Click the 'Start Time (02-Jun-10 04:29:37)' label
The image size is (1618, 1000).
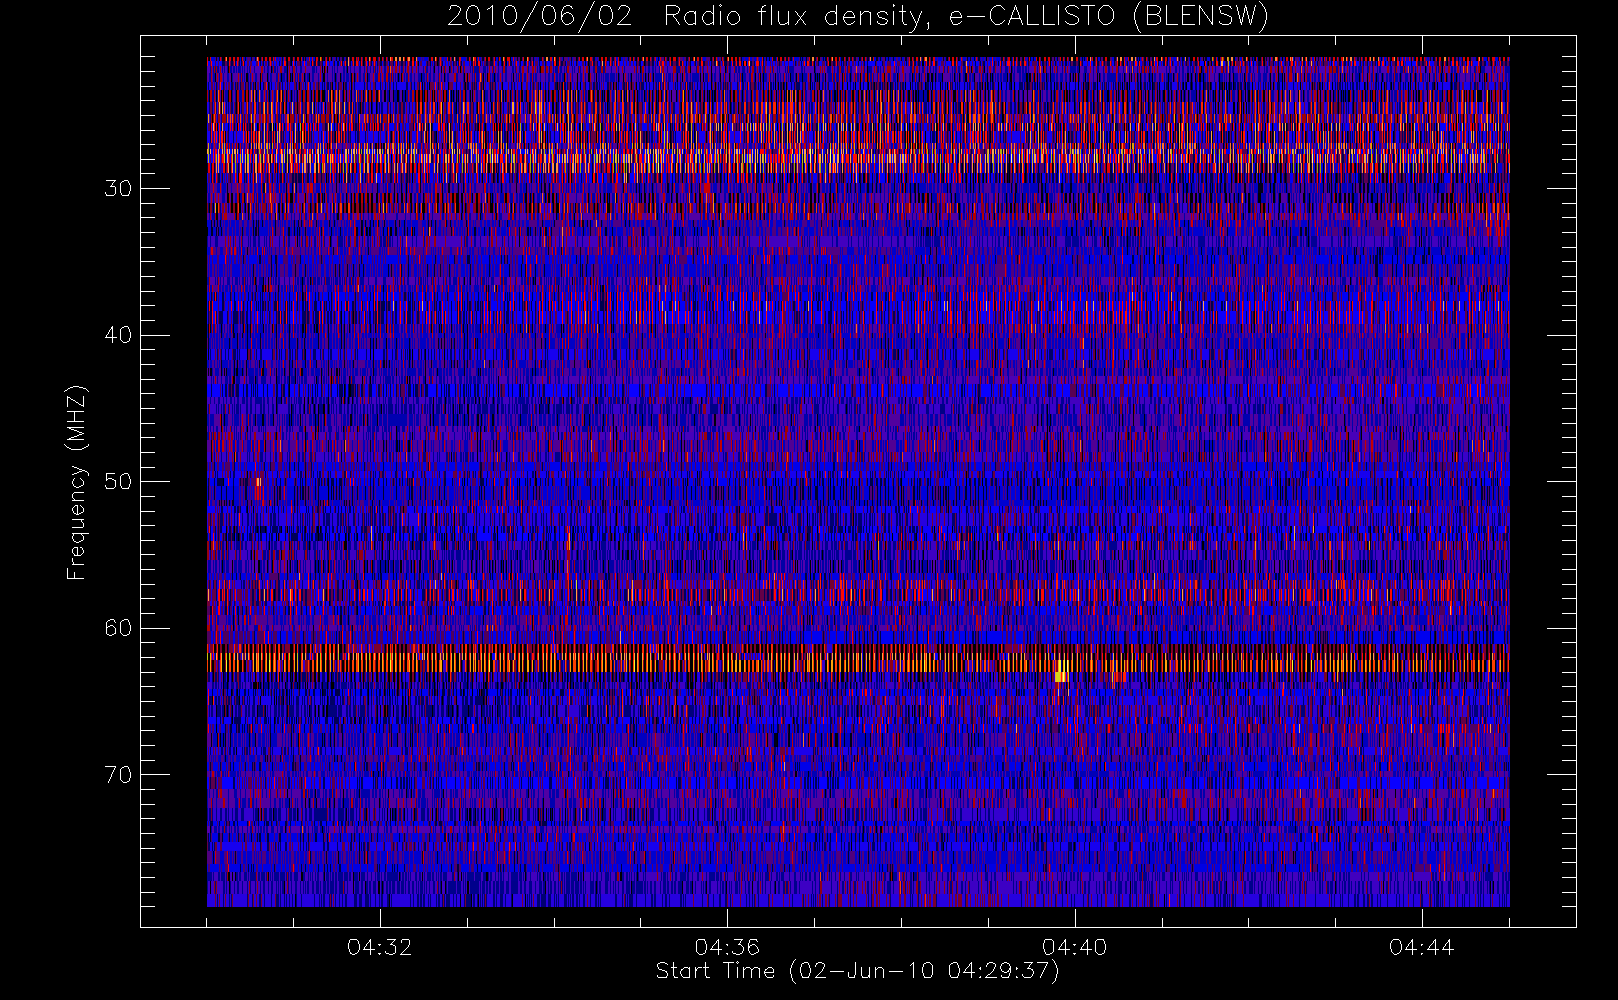[857, 971]
